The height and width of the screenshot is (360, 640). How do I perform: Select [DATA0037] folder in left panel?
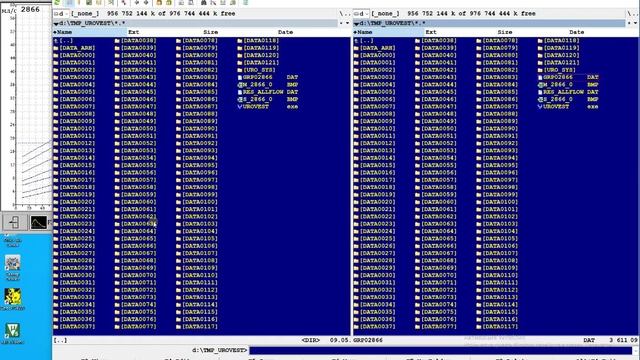[74, 327]
